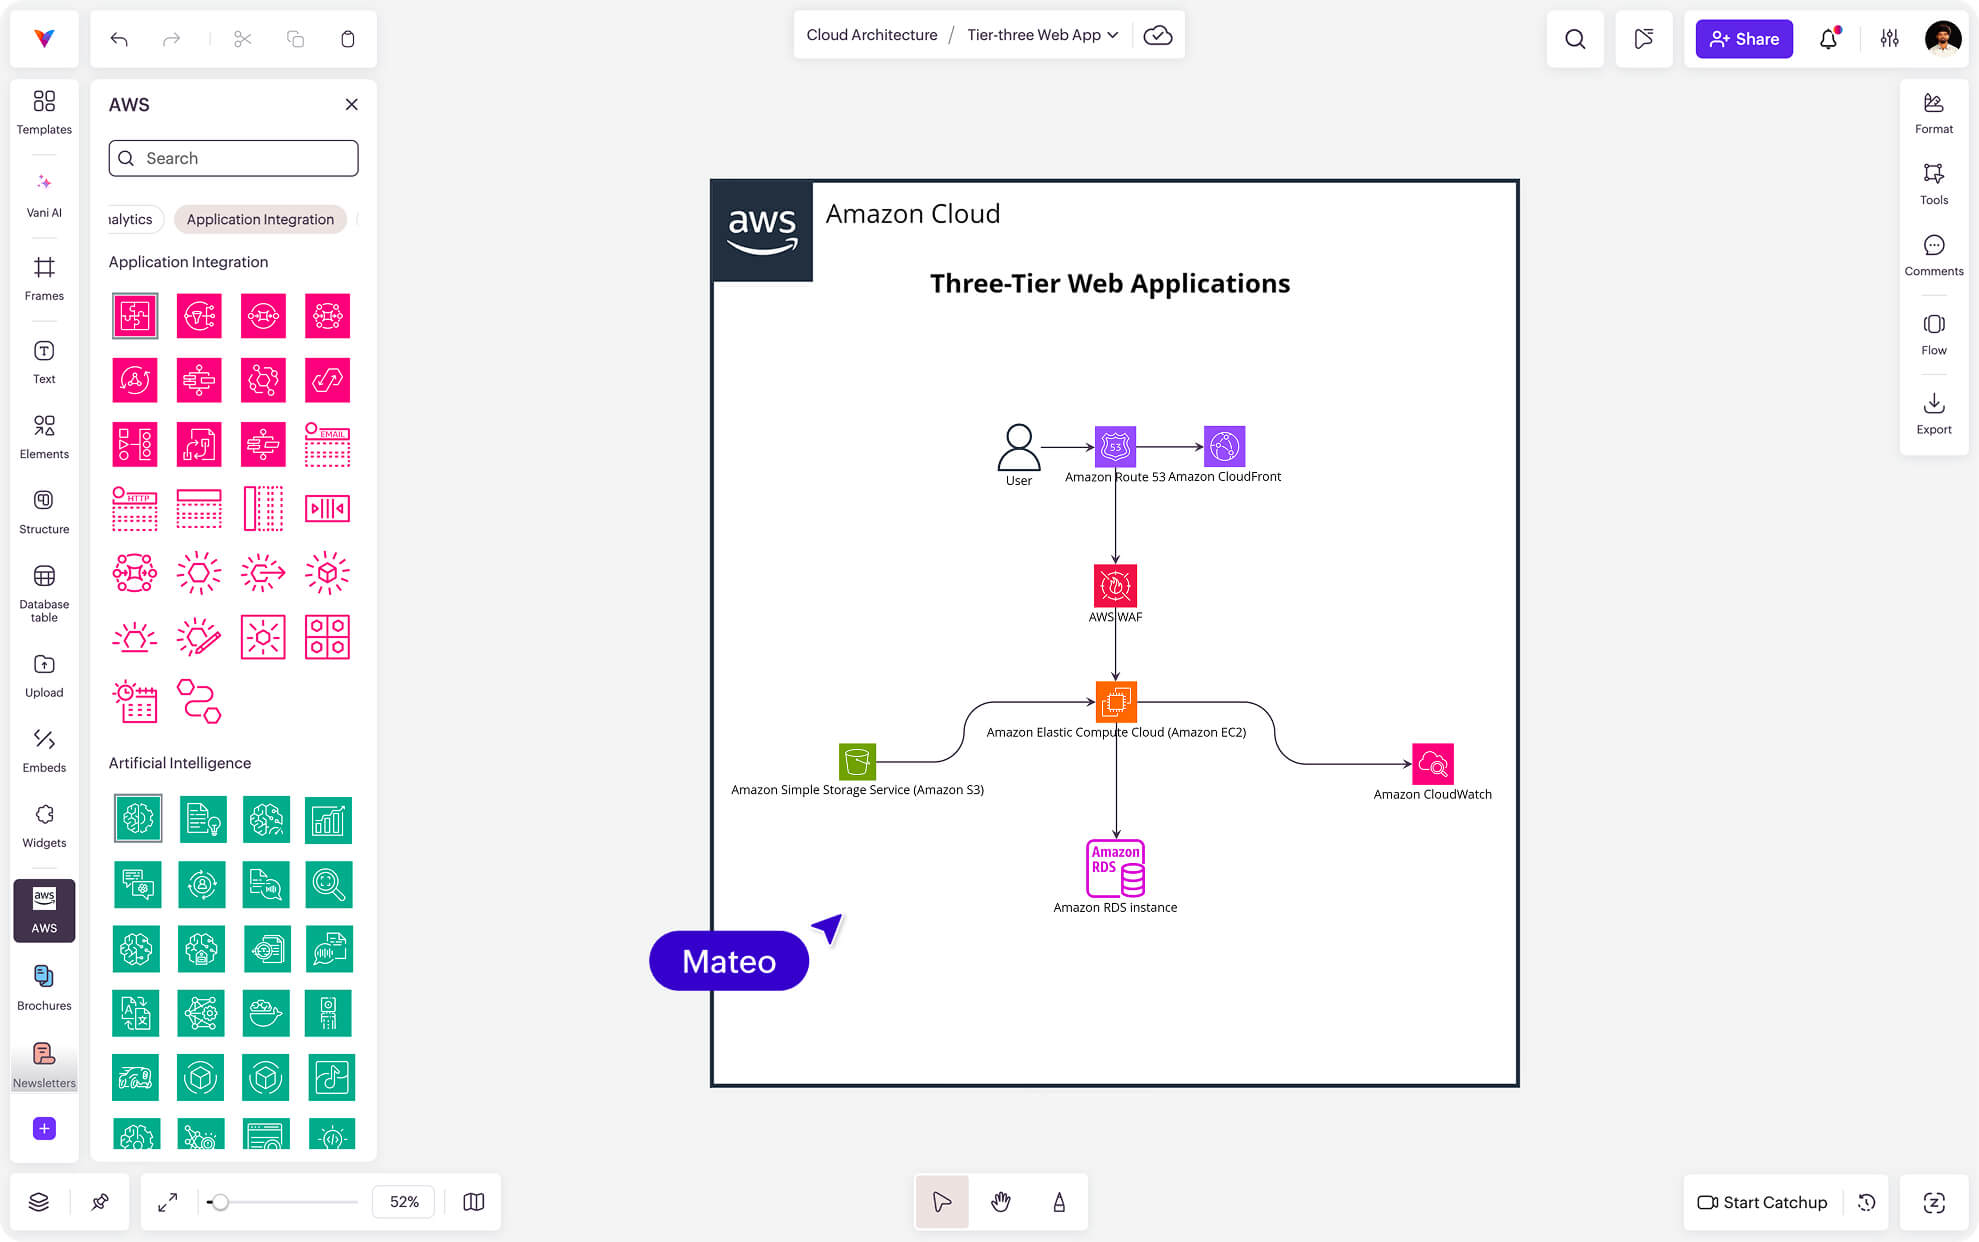The height and width of the screenshot is (1242, 1979).
Task: Paste from clipboard
Action: click(348, 39)
